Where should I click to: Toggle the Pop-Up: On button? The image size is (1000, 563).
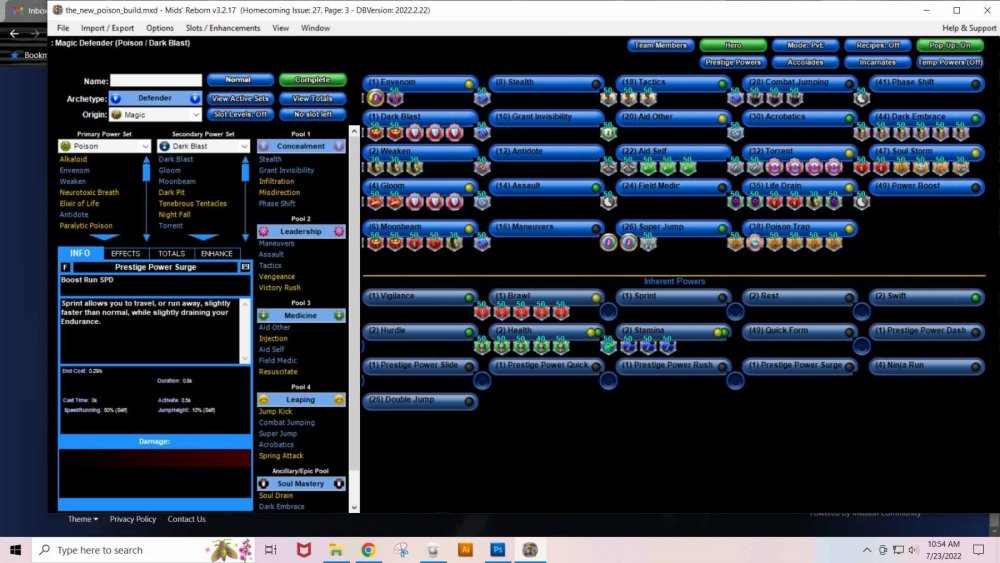click(949, 46)
